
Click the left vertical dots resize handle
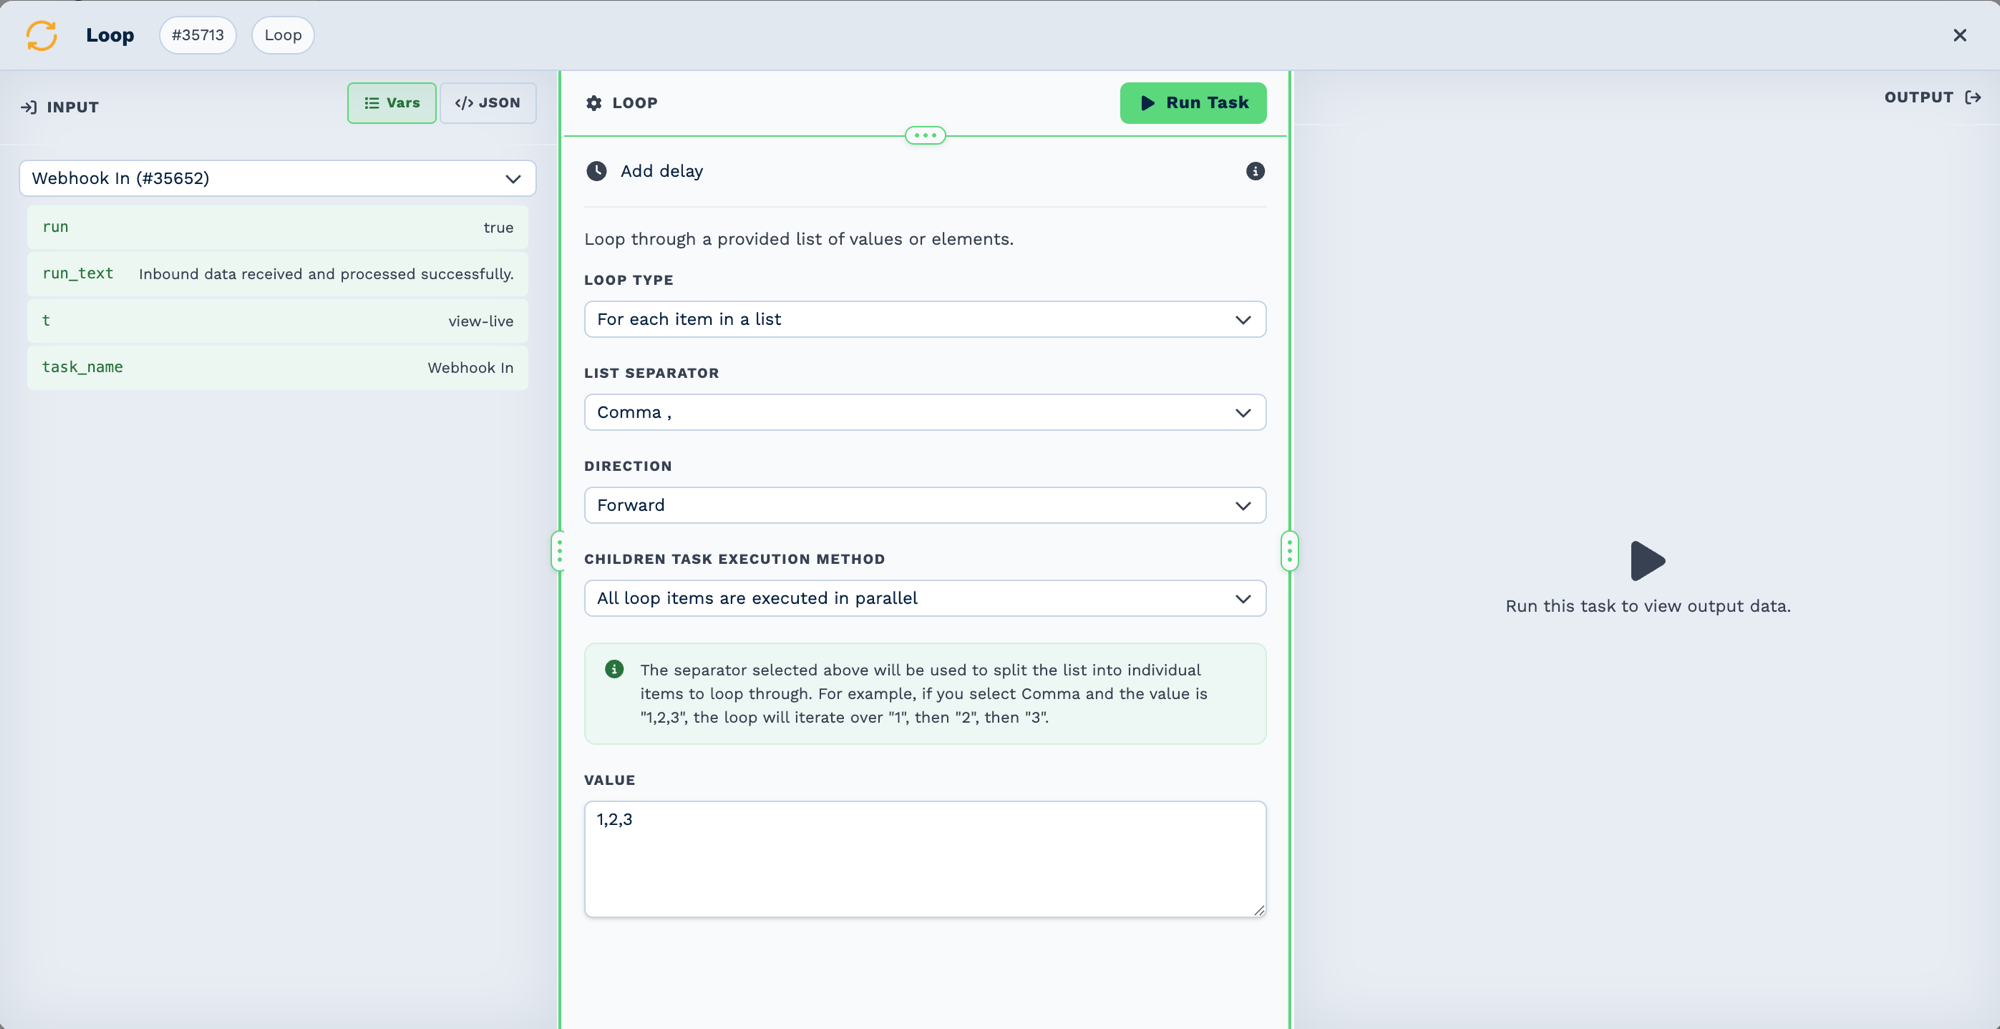tap(559, 551)
